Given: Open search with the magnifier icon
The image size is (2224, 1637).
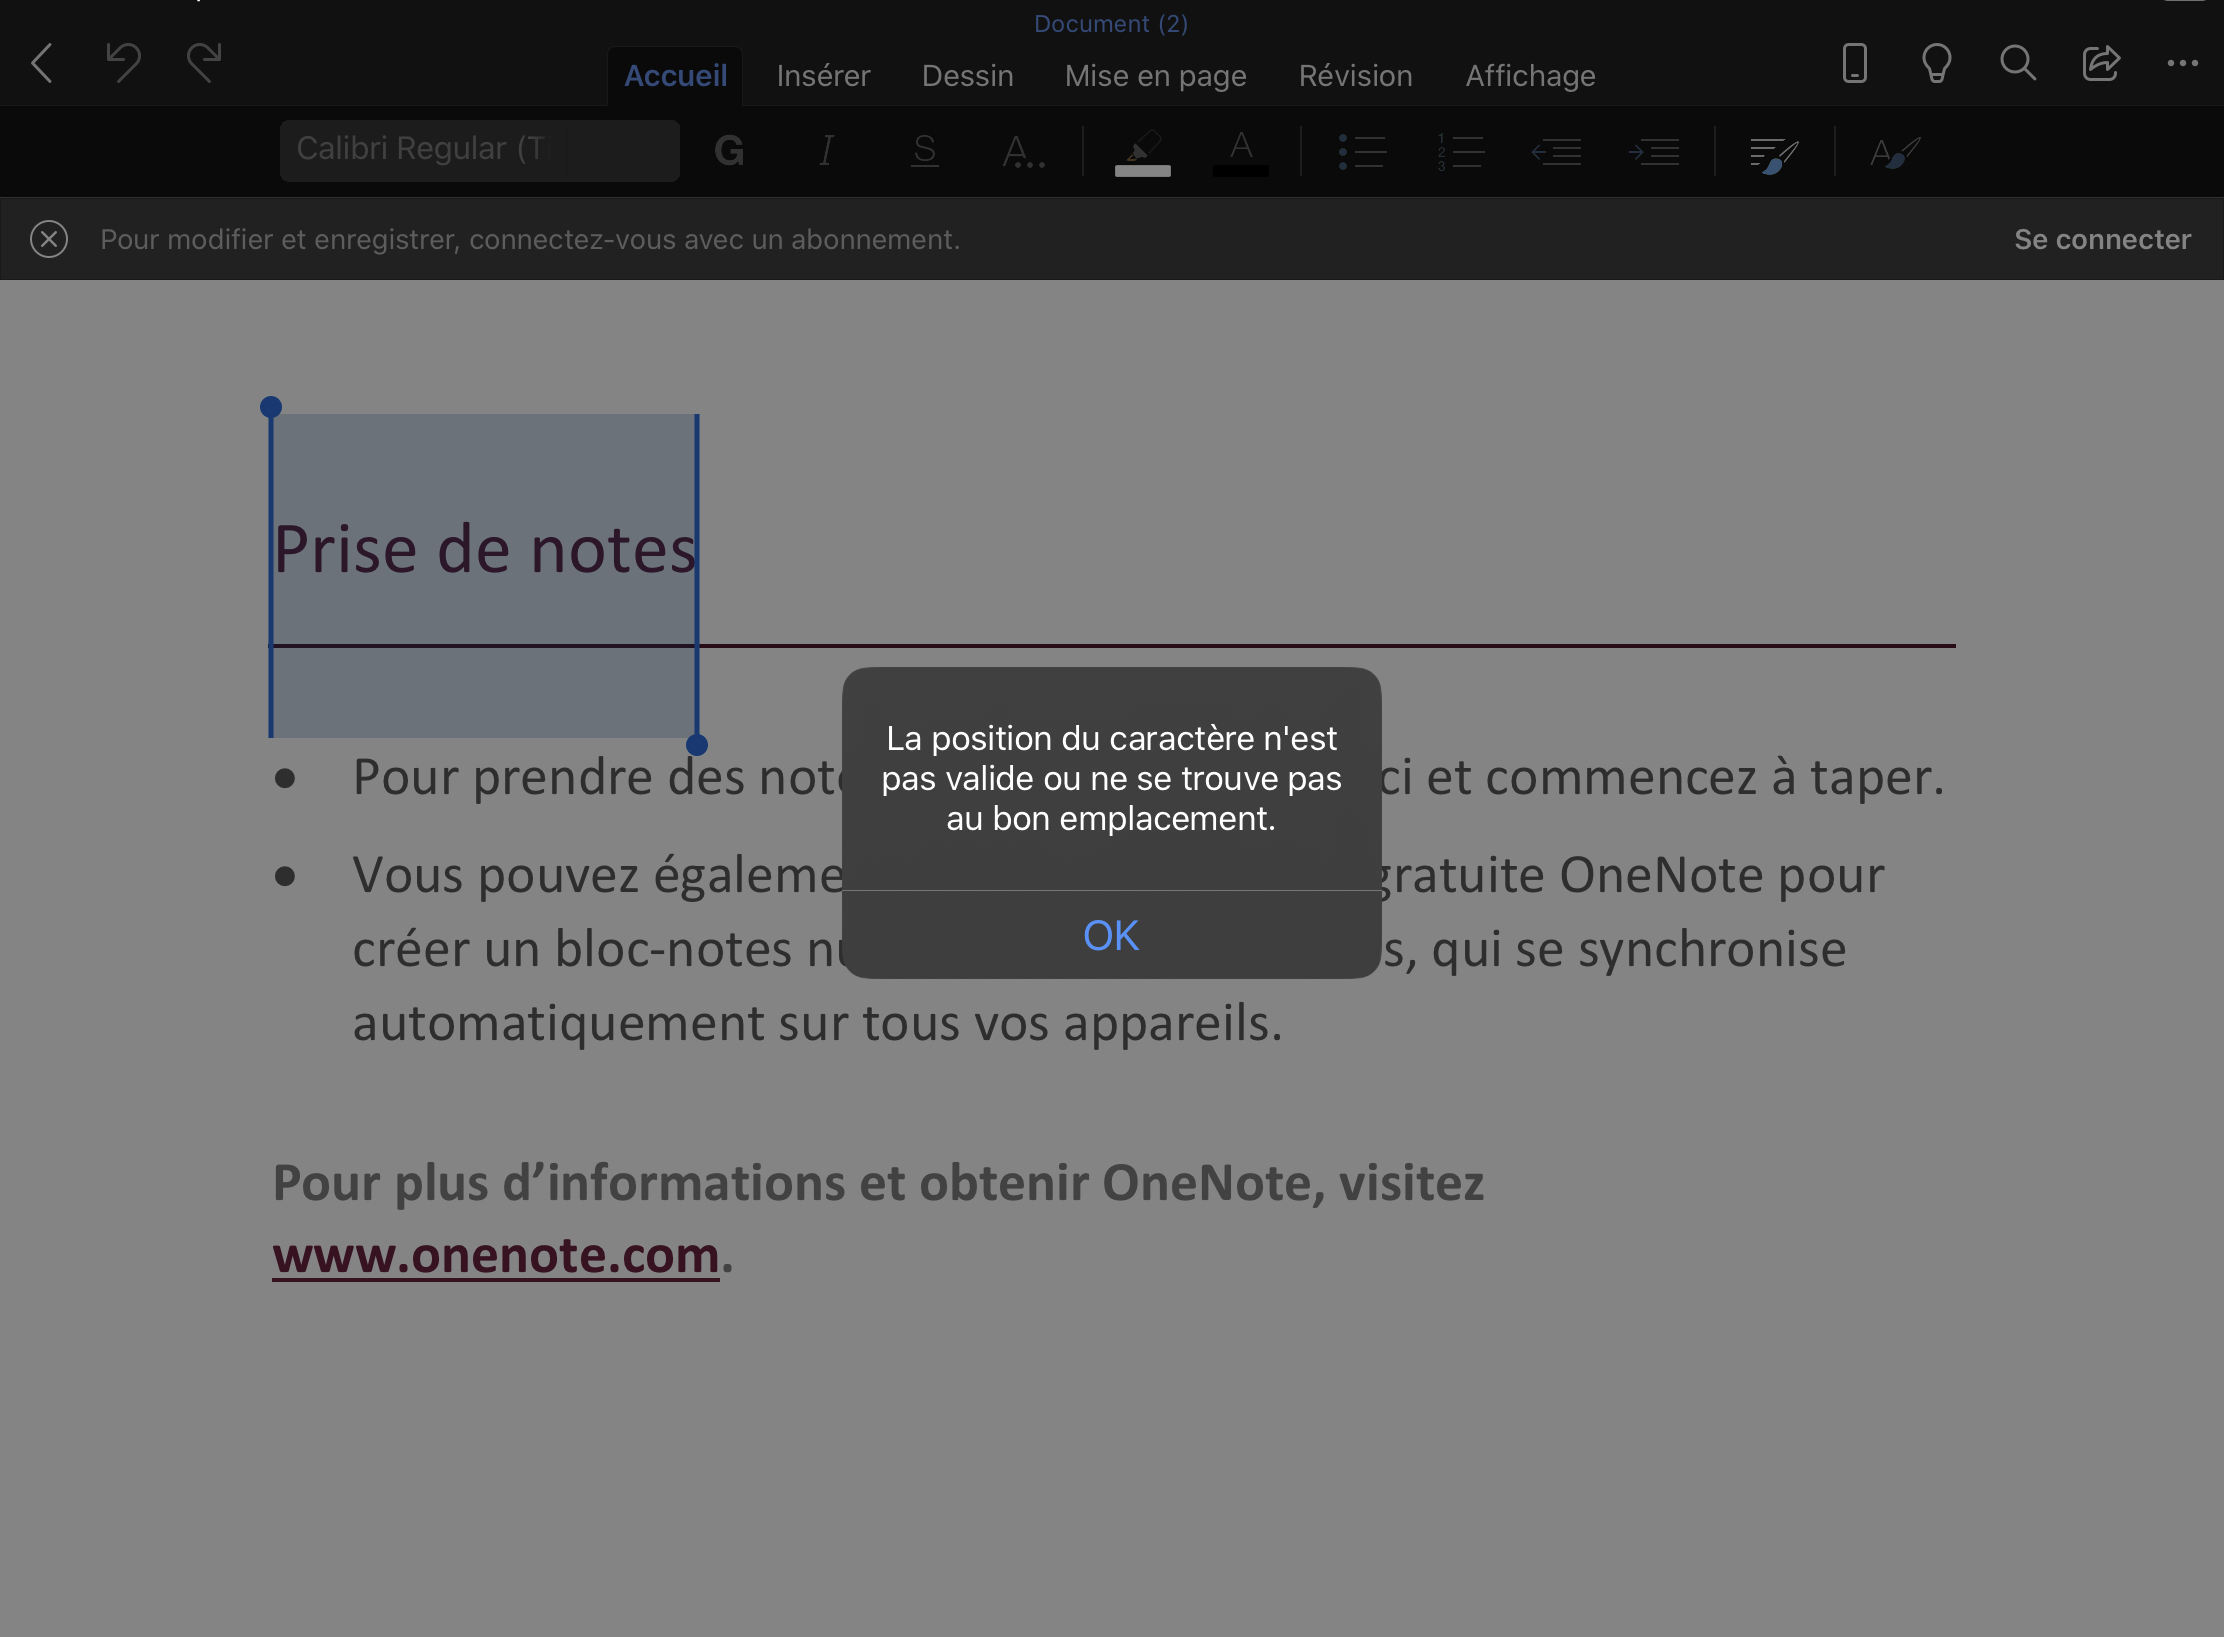Looking at the screenshot, I should pyautogui.click(x=2018, y=64).
